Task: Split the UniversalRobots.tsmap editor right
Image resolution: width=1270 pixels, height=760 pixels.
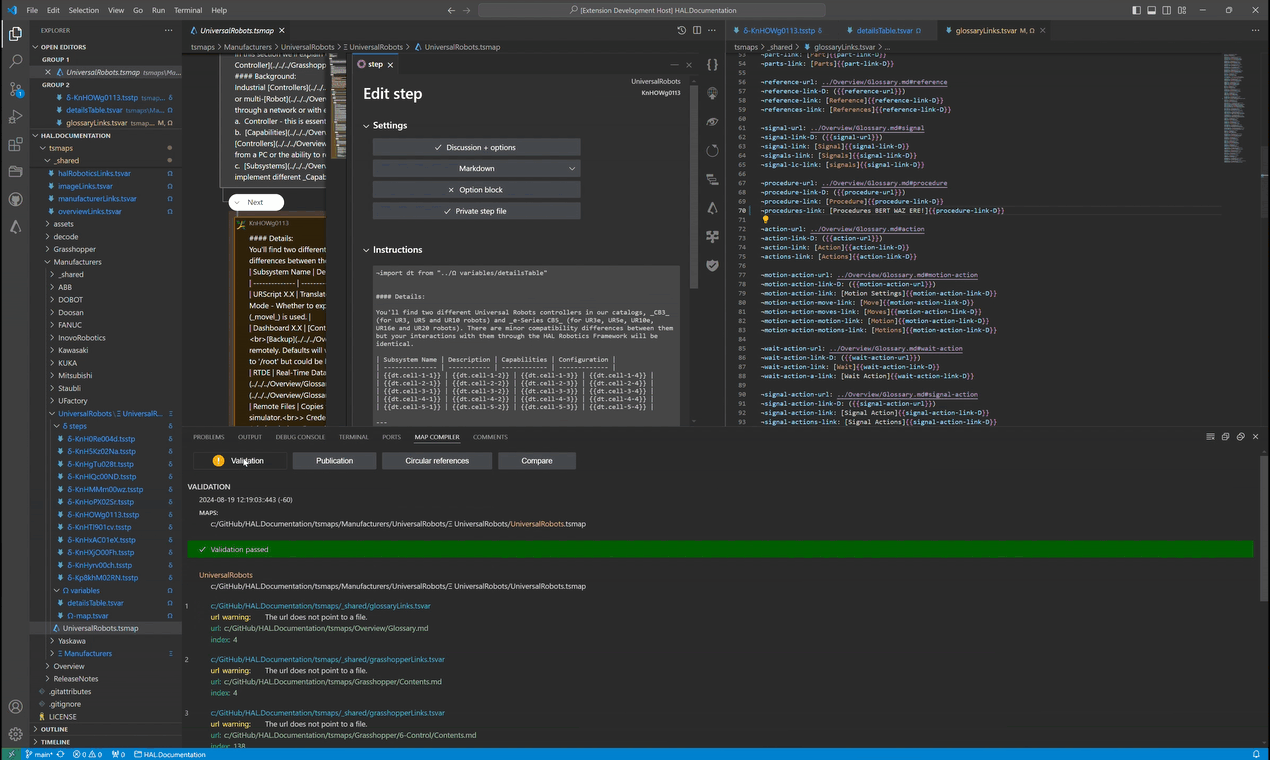Action: click(x=698, y=31)
